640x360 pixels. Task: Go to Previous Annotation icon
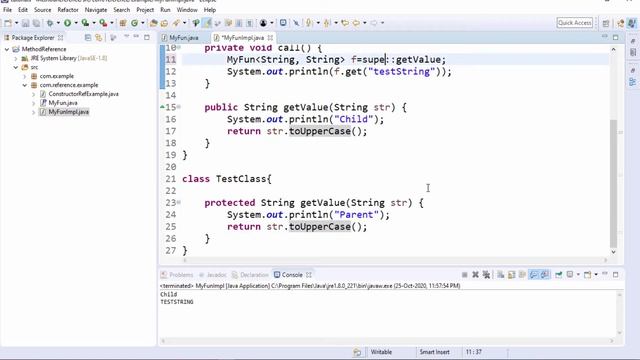[327, 23]
